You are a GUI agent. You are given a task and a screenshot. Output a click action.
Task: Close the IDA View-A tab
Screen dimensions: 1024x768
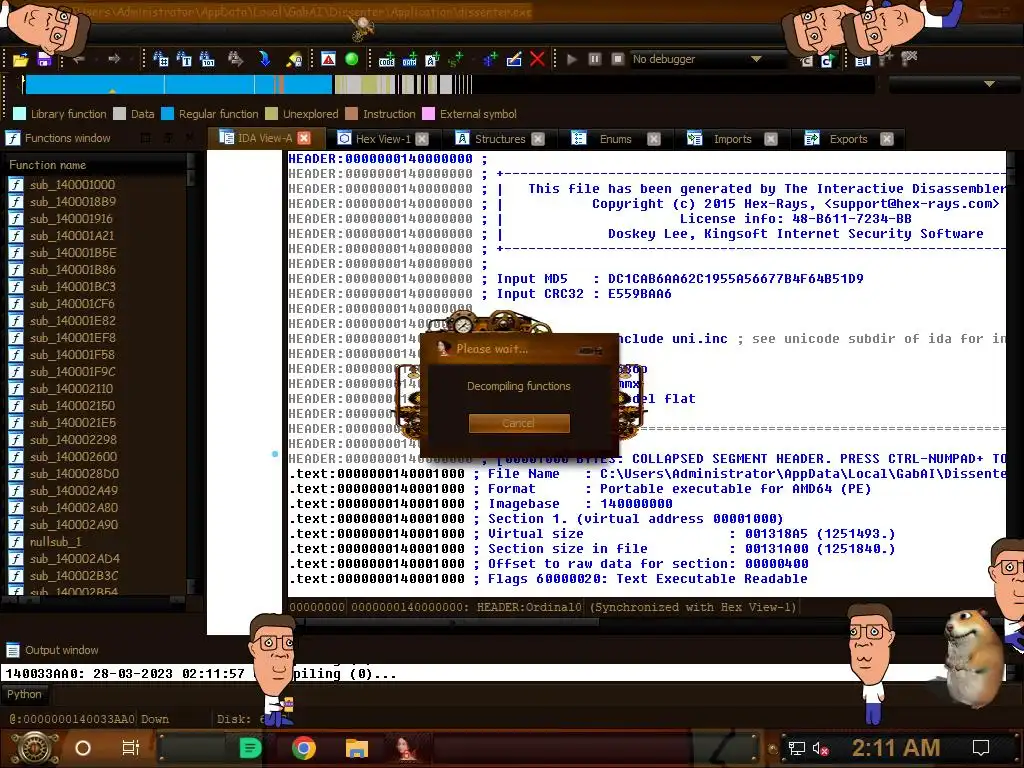[304, 138]
